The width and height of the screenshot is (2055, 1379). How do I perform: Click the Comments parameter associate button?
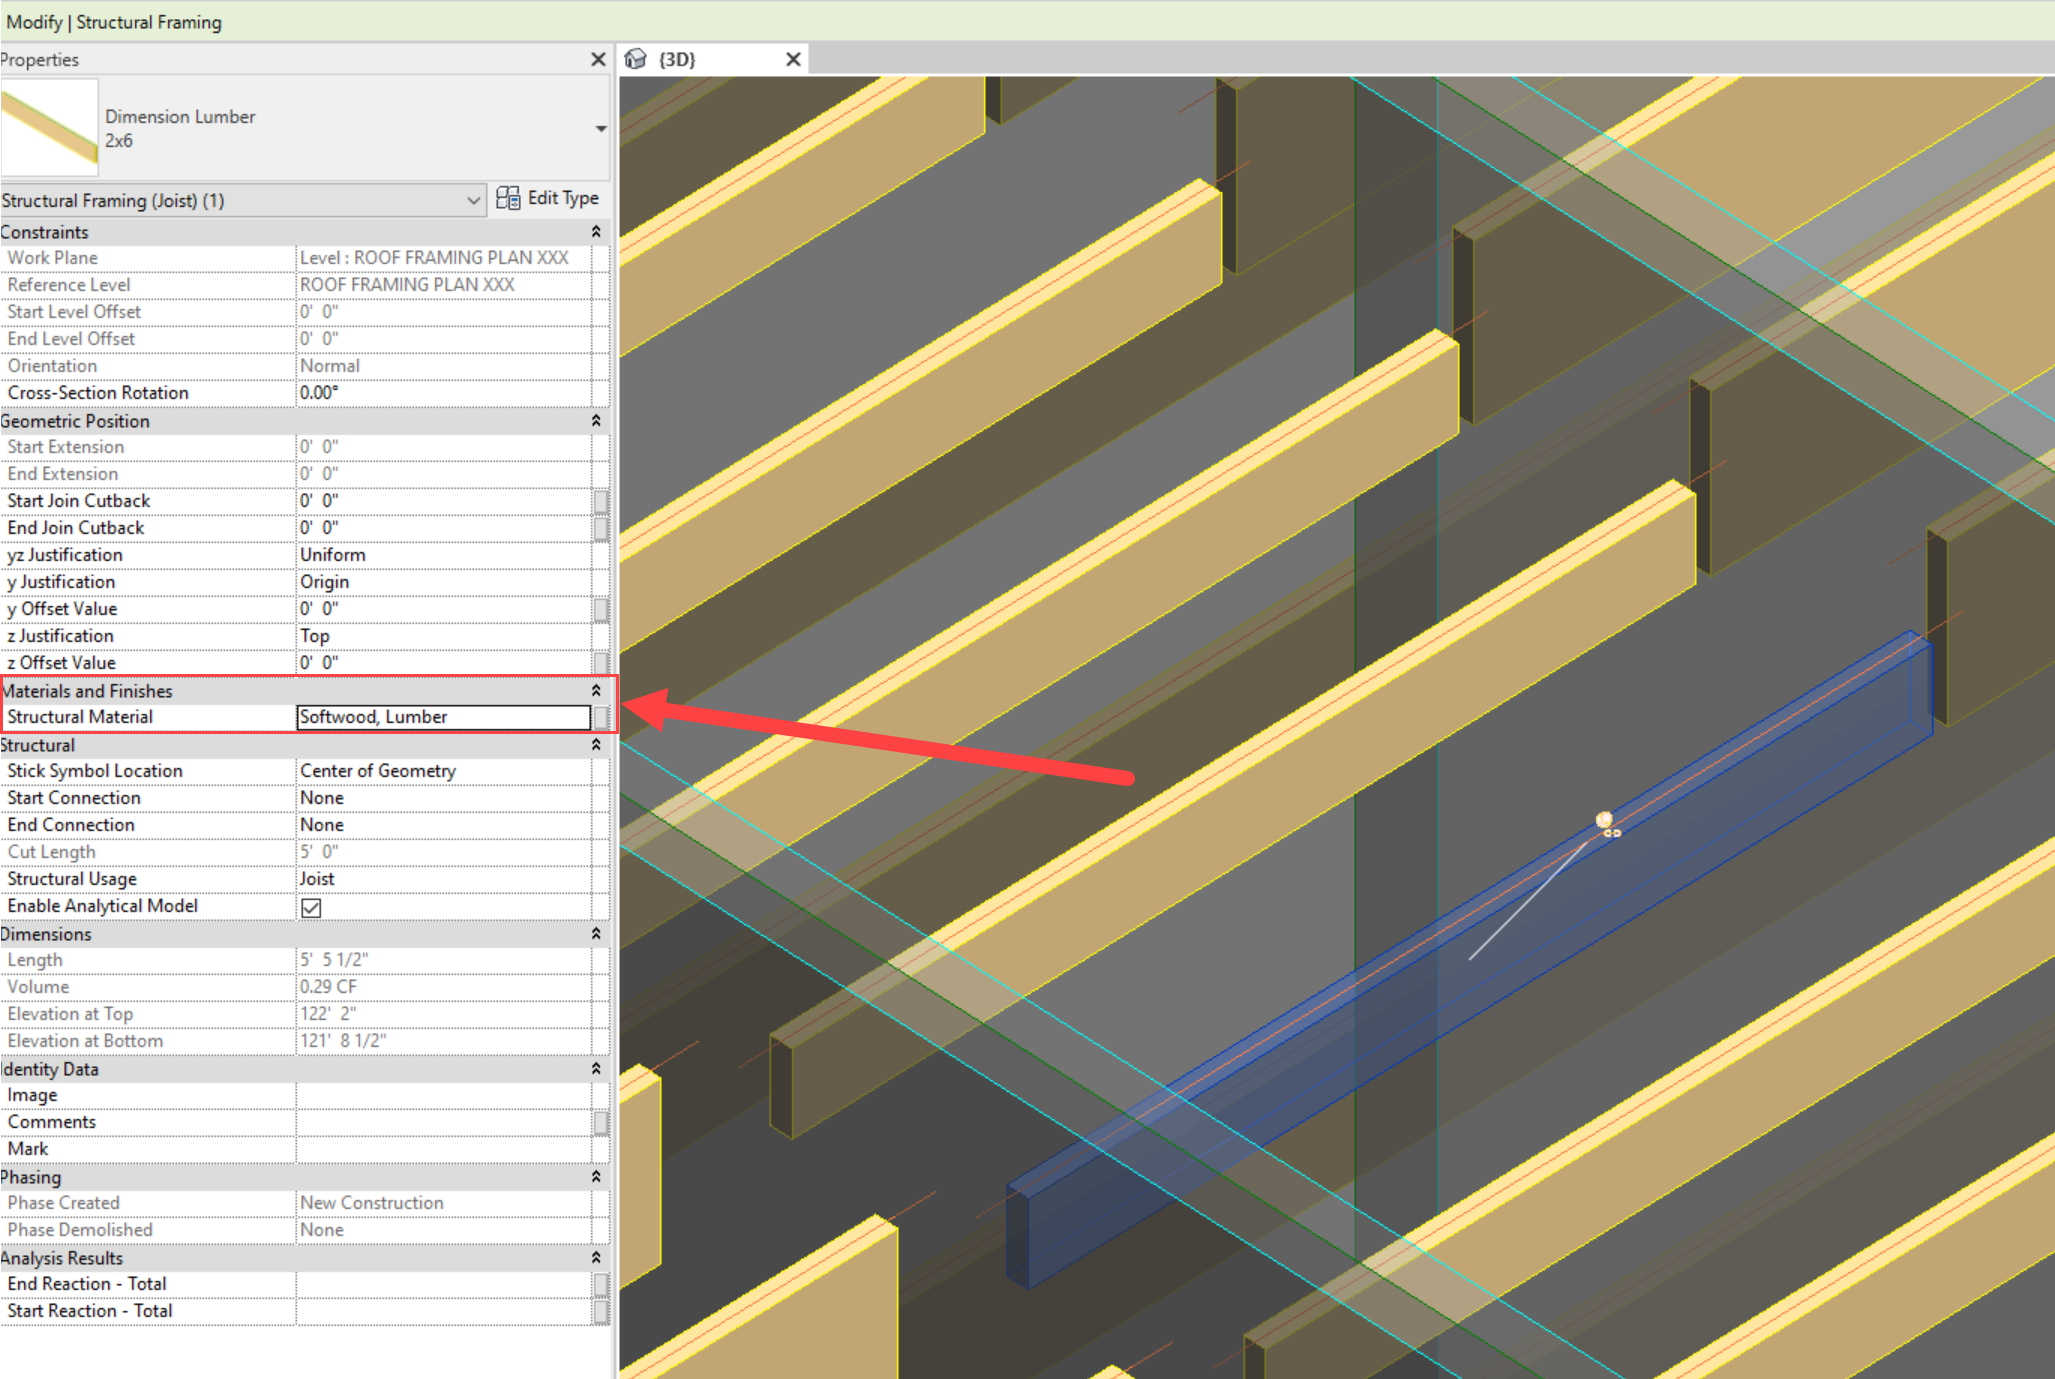click(x=601, y=1123)
